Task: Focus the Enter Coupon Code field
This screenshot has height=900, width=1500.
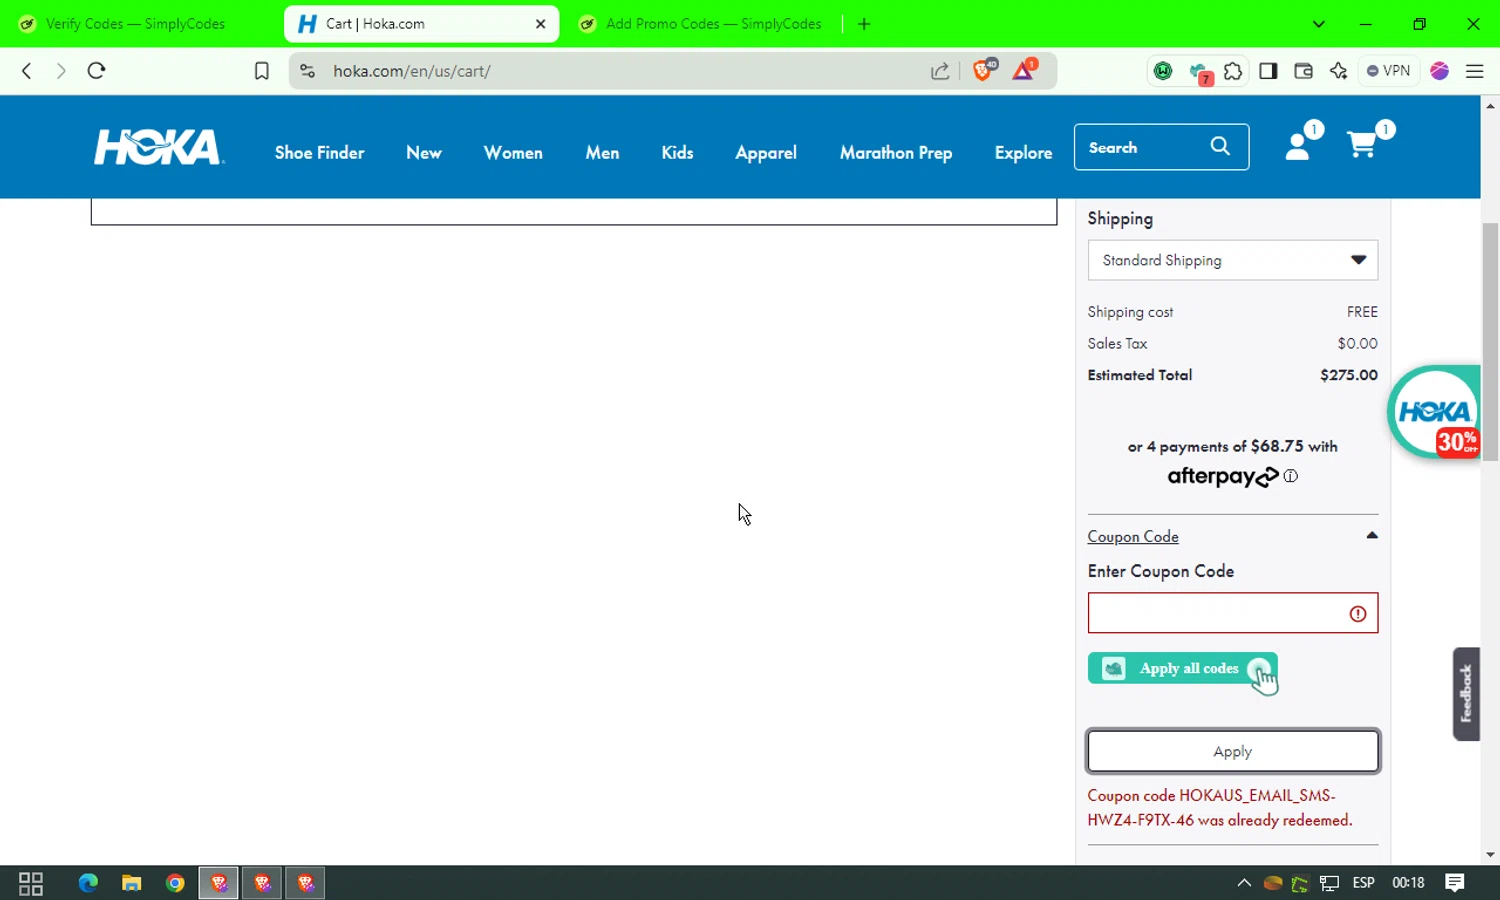Action: [1233, 613]
